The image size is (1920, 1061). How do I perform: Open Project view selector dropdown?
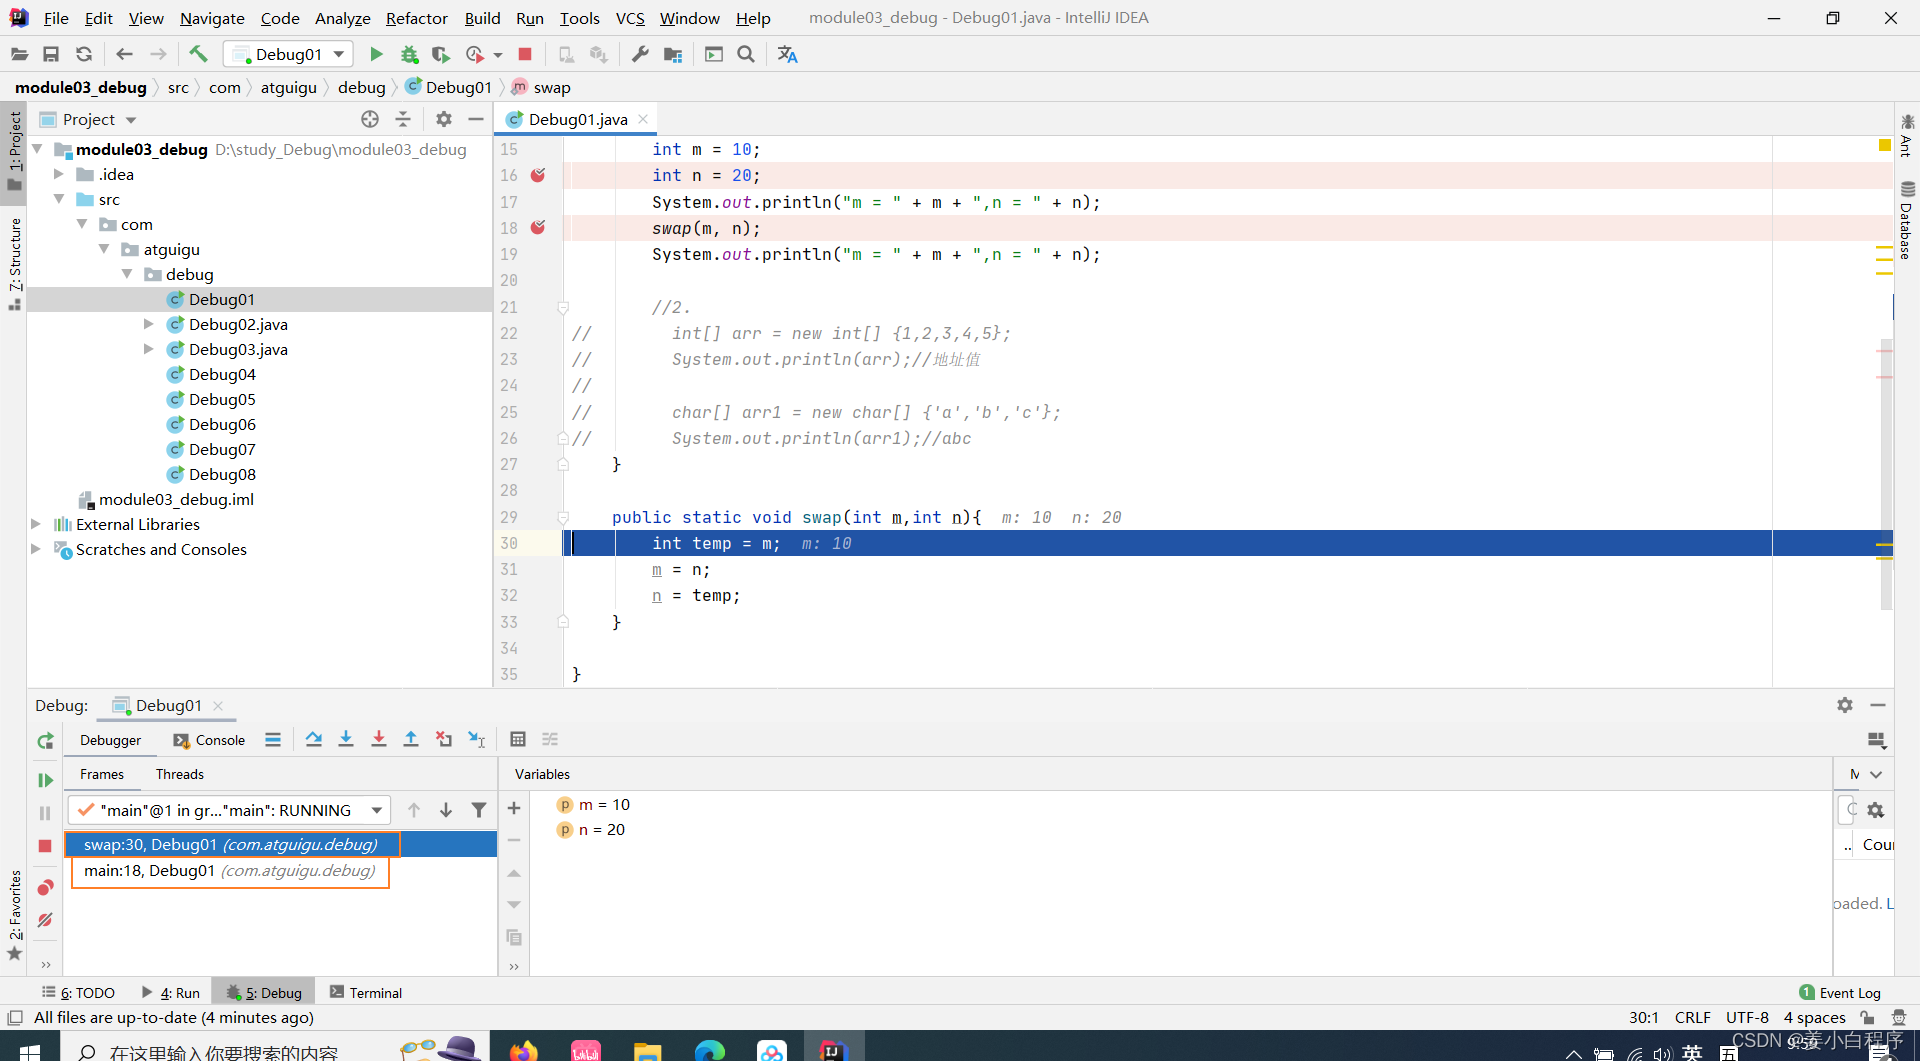click(130, 120)
